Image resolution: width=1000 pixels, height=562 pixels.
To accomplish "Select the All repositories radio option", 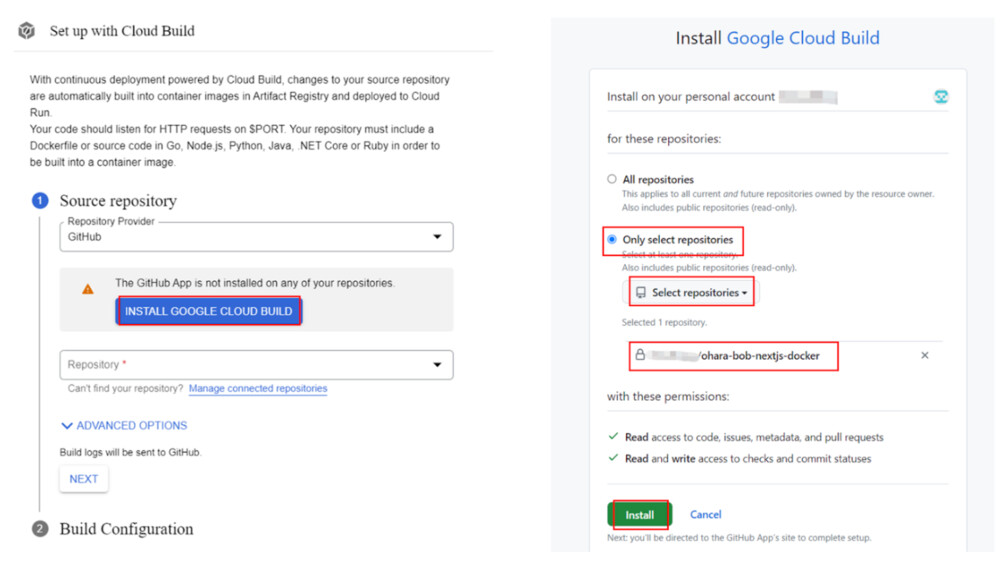I will point(612,180).
